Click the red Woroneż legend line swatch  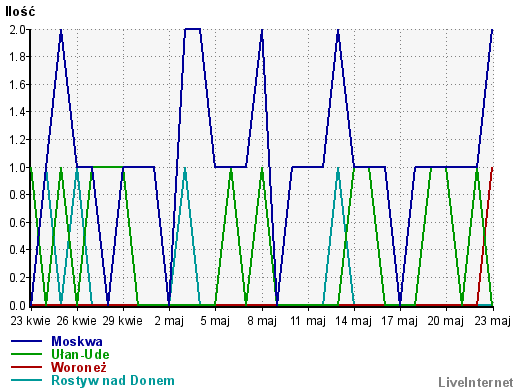point(26,367)
